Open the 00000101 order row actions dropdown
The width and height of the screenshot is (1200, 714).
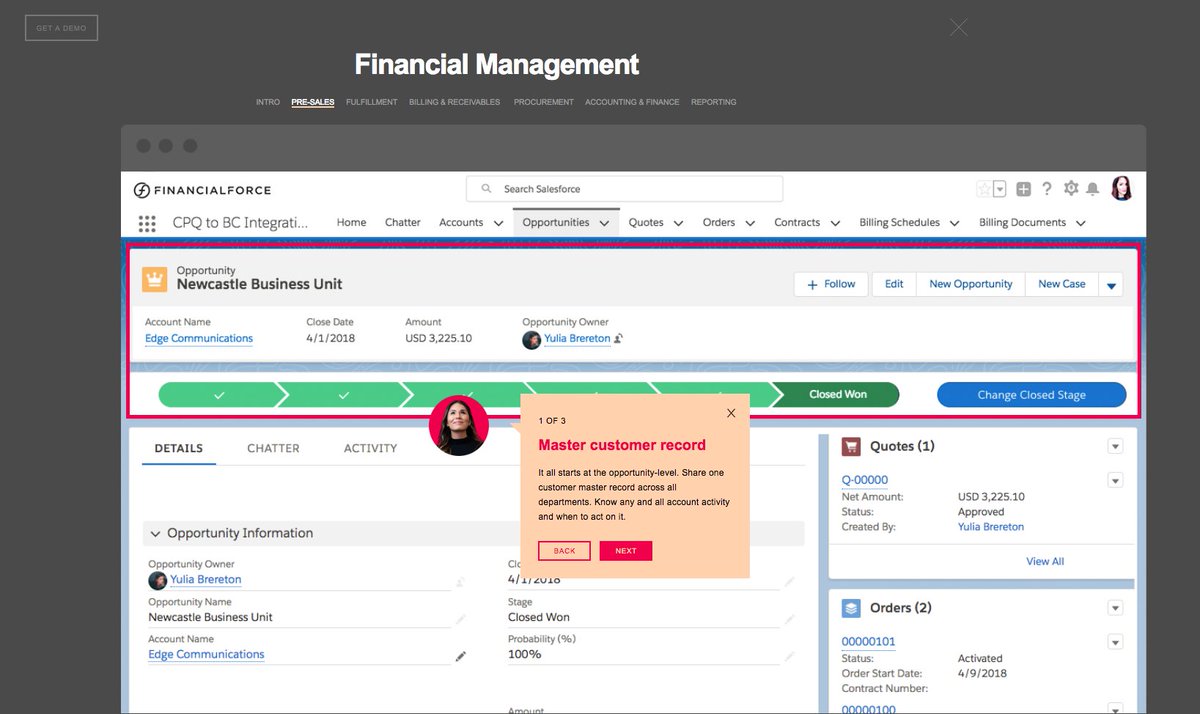click(1115, 642)
